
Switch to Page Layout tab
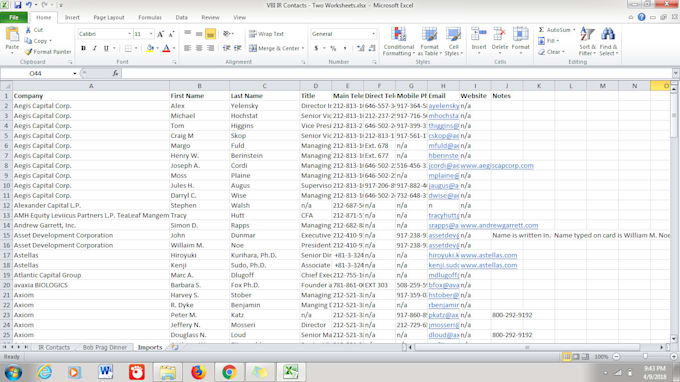point(109,17)
